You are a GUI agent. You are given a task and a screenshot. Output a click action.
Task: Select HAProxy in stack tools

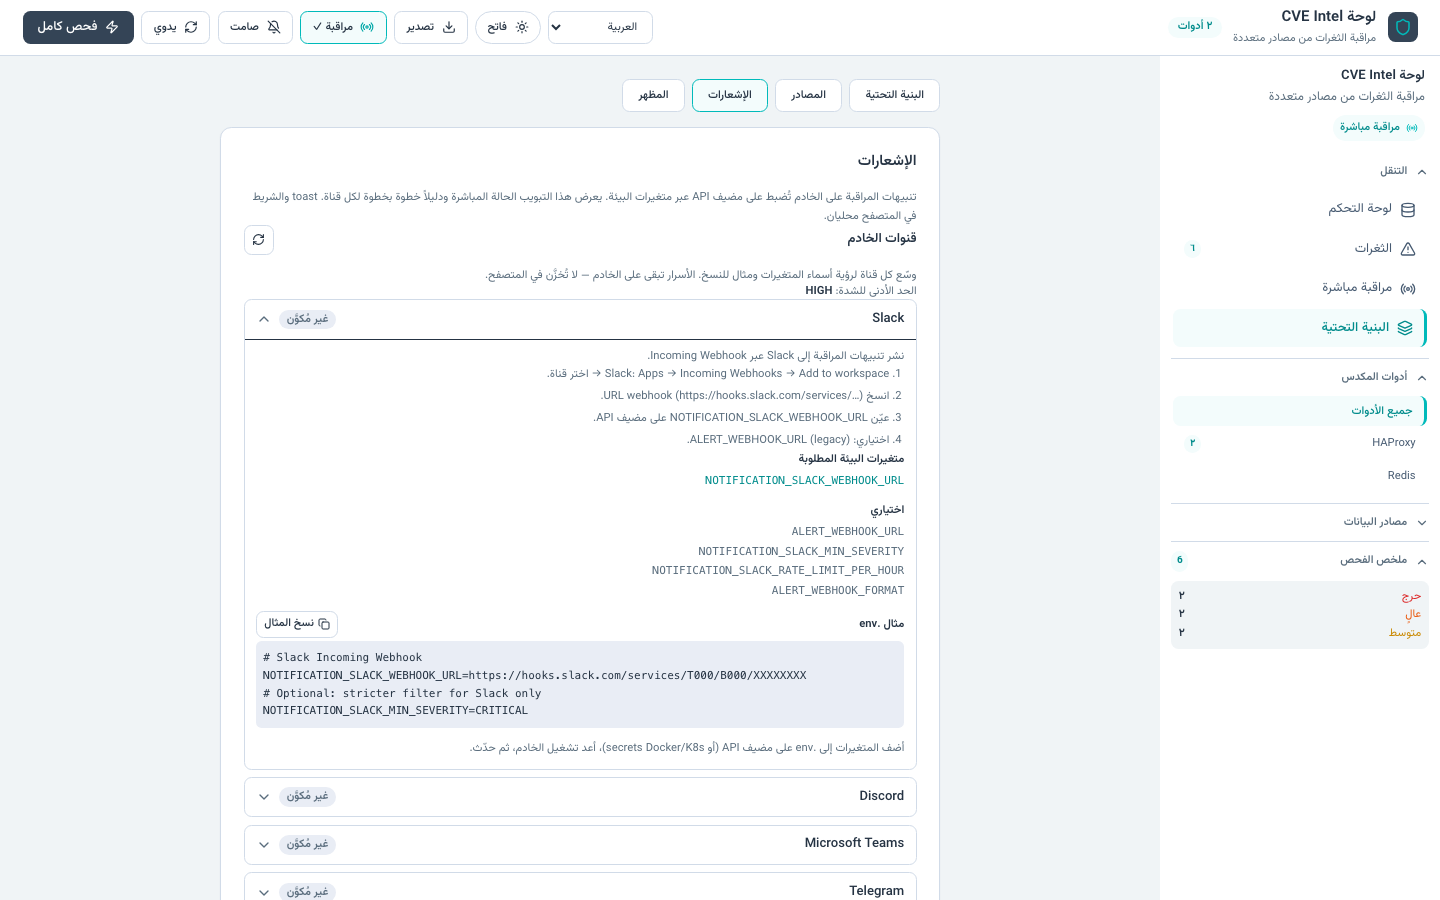1300,443
